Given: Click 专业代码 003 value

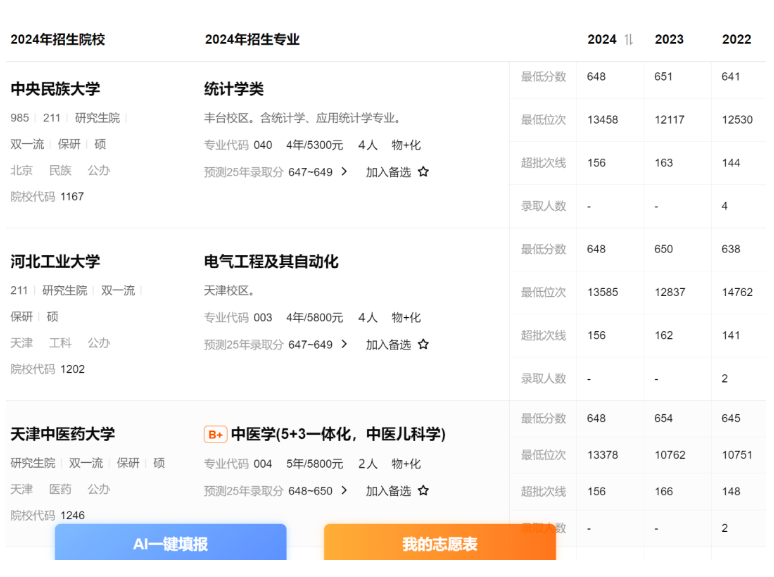Looking at the screenshot, I should [x=263, y=318].
